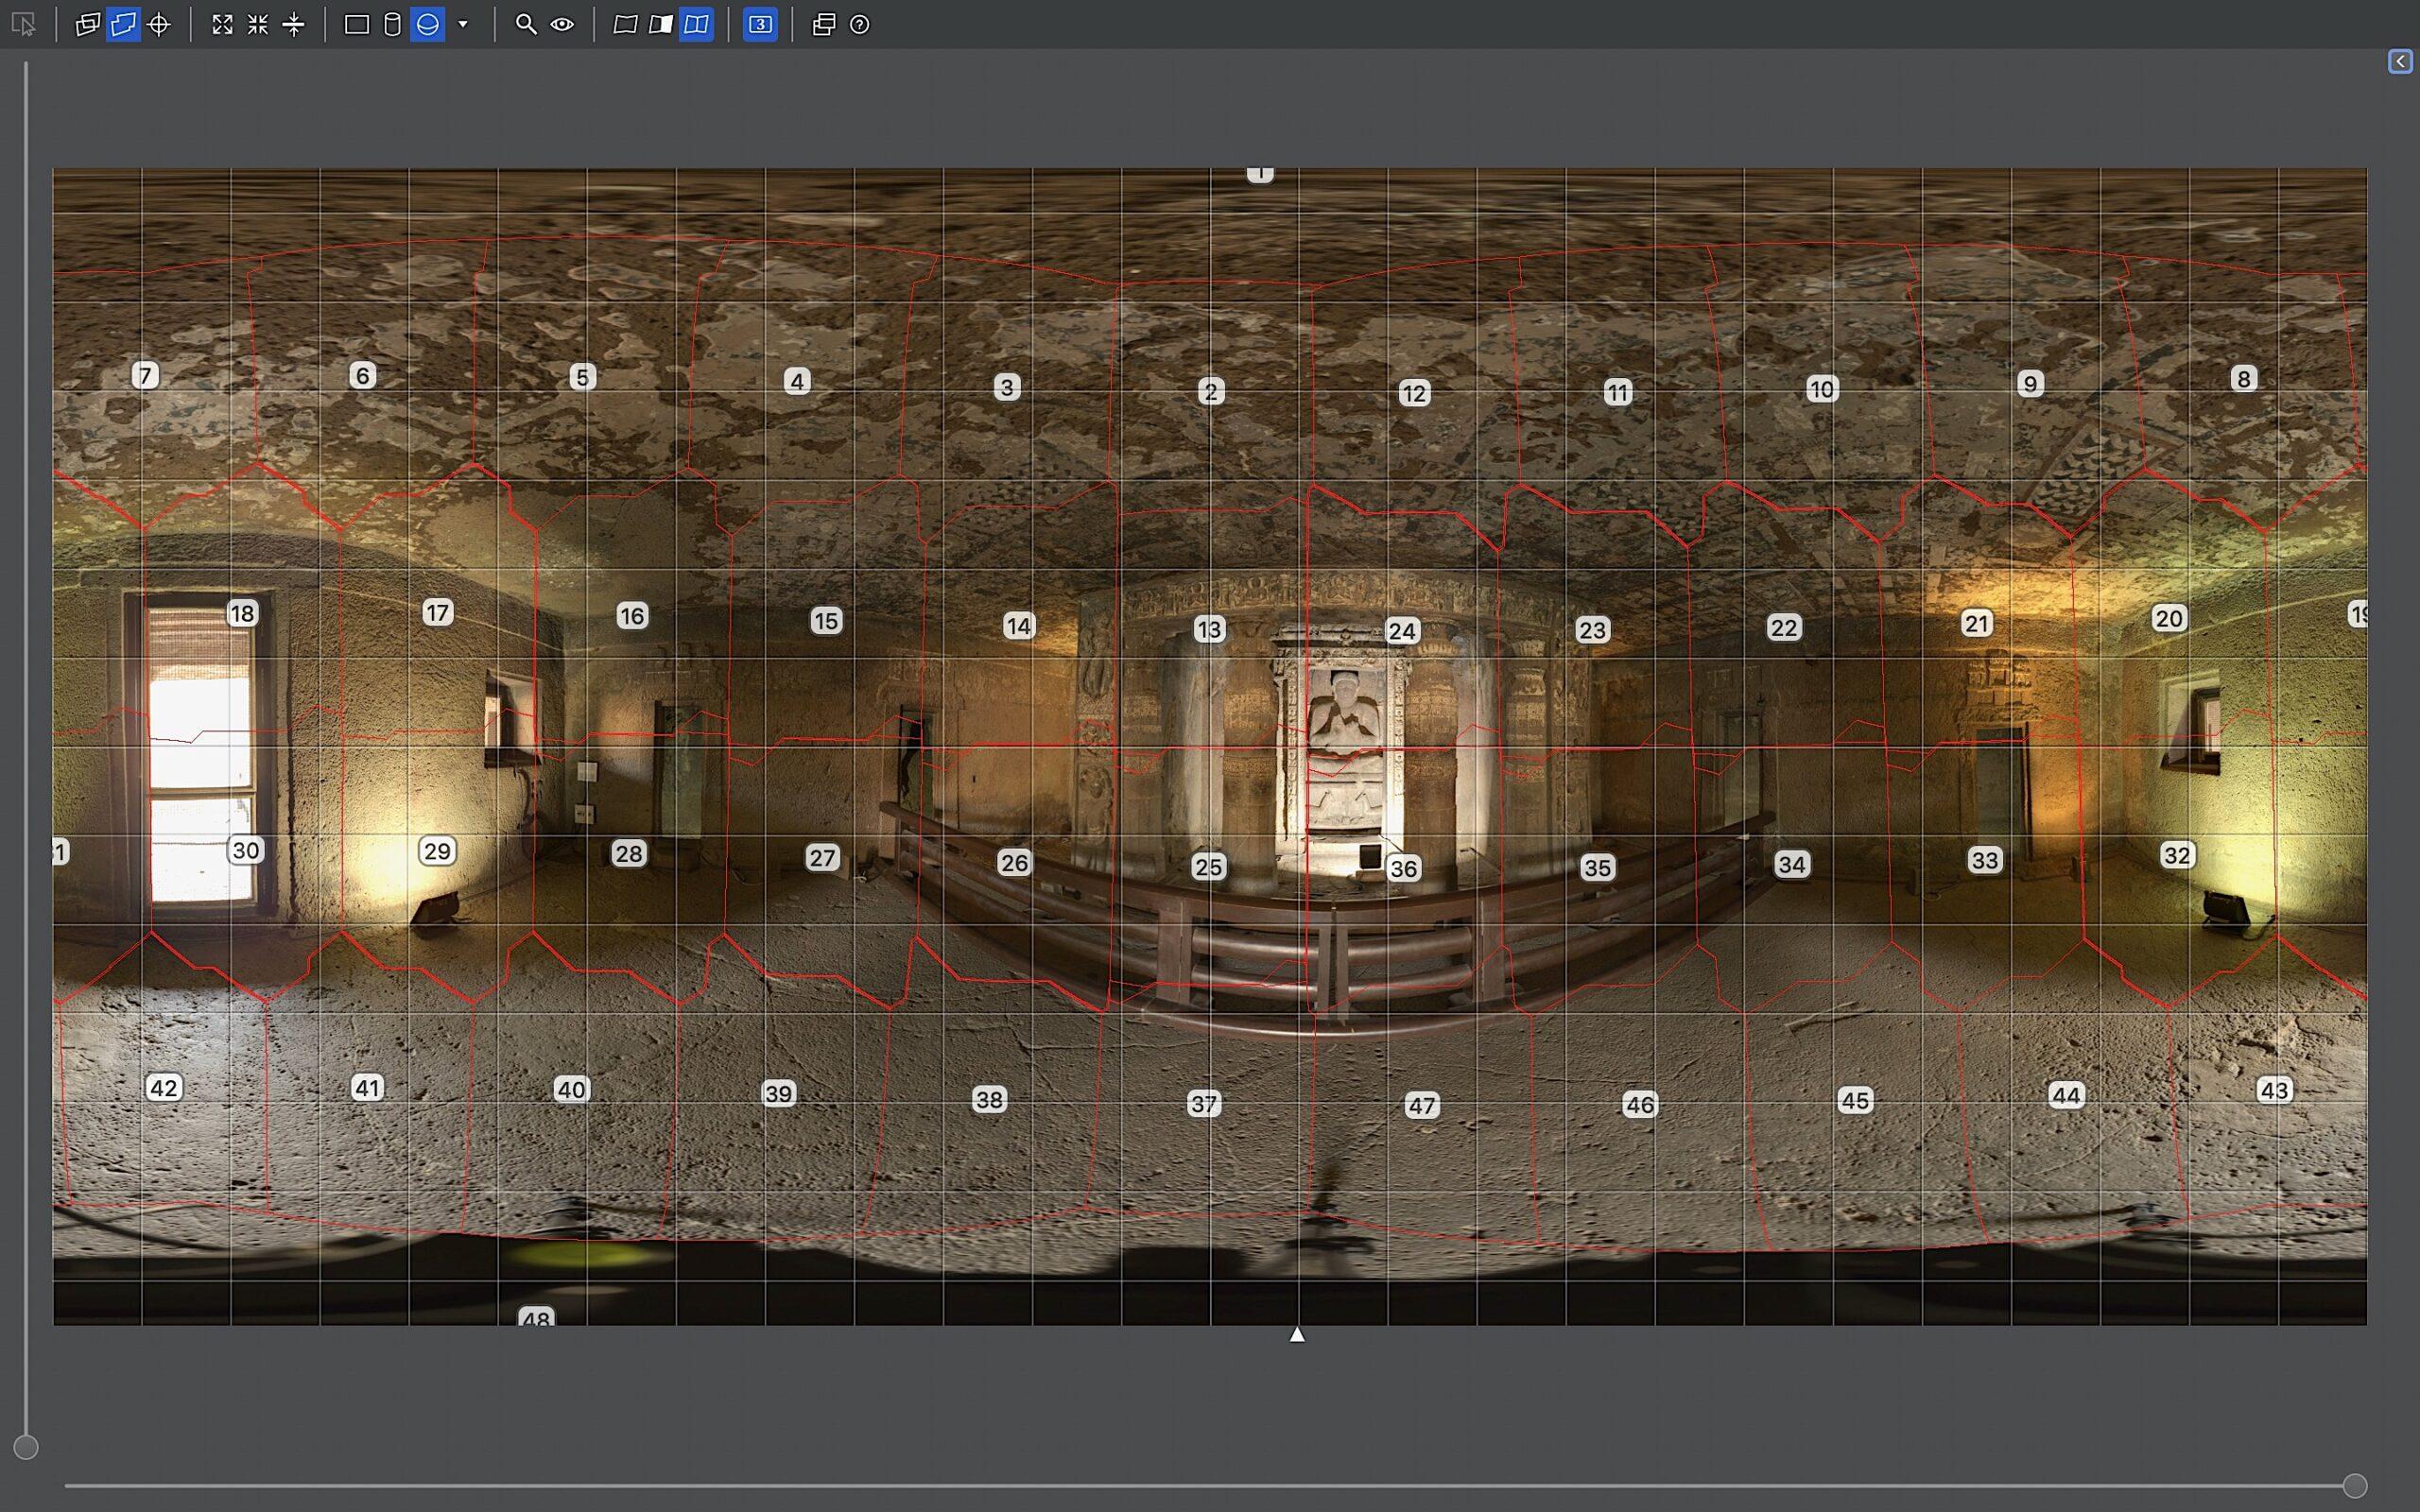2420x1512 pixels.
Task: Select image number 27 label
Action: pyautogui.click(x=822, y=858)
